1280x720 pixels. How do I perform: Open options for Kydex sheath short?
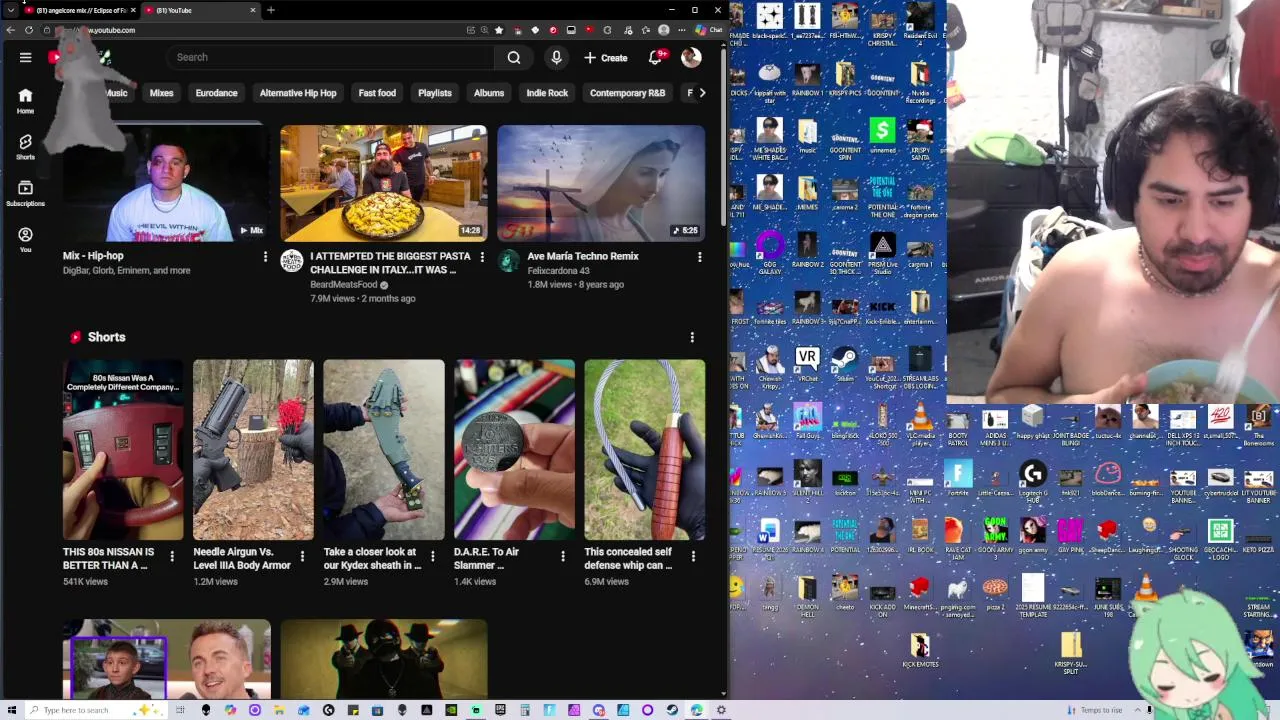(x=433, y=556)
